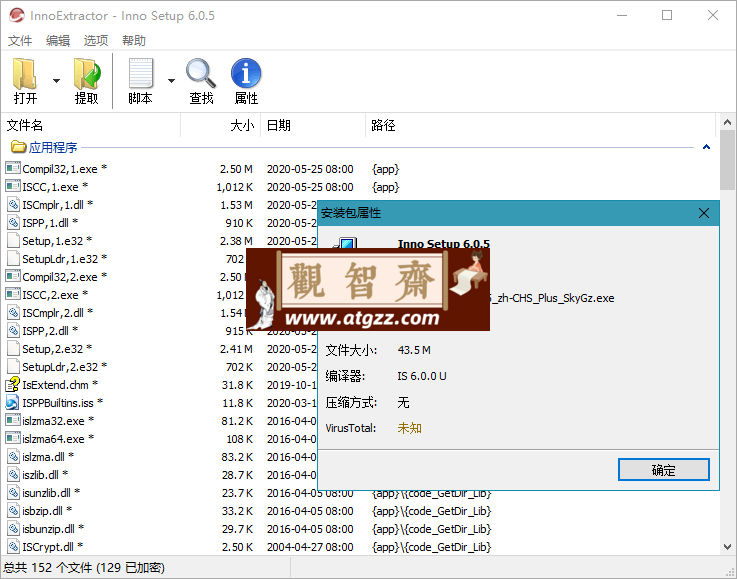Collapse the 应用程序 group chevron
Viewport: 737px width, 579px height.
point(706,147)
